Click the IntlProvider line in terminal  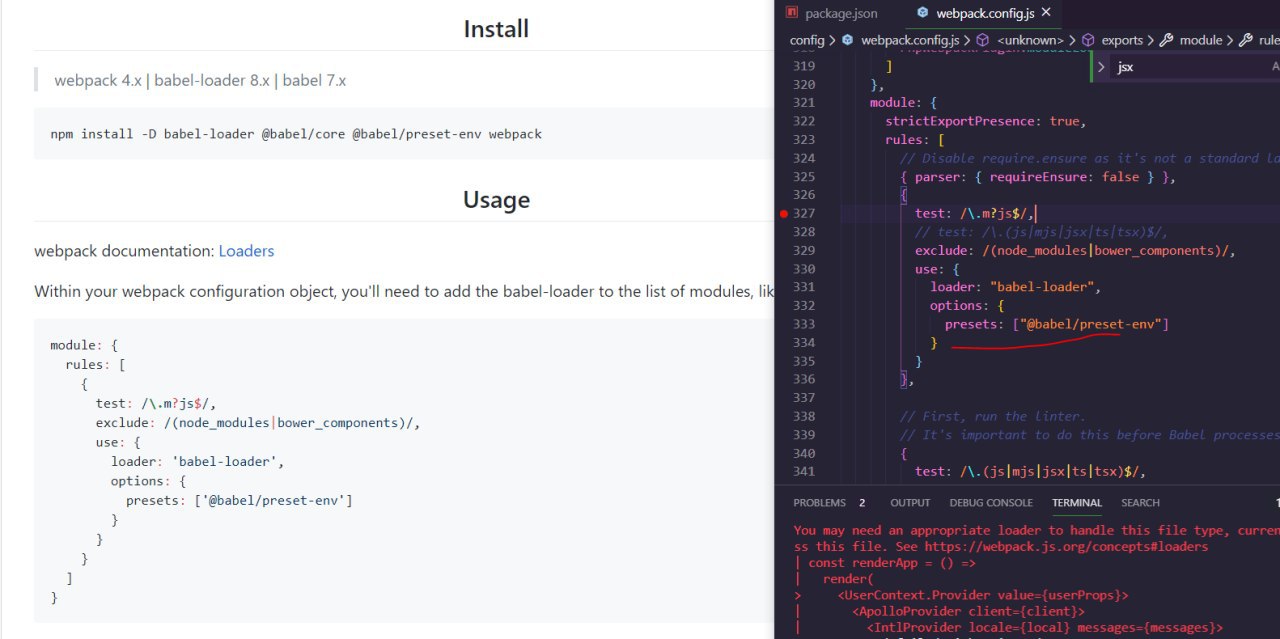click(1045, 626)
